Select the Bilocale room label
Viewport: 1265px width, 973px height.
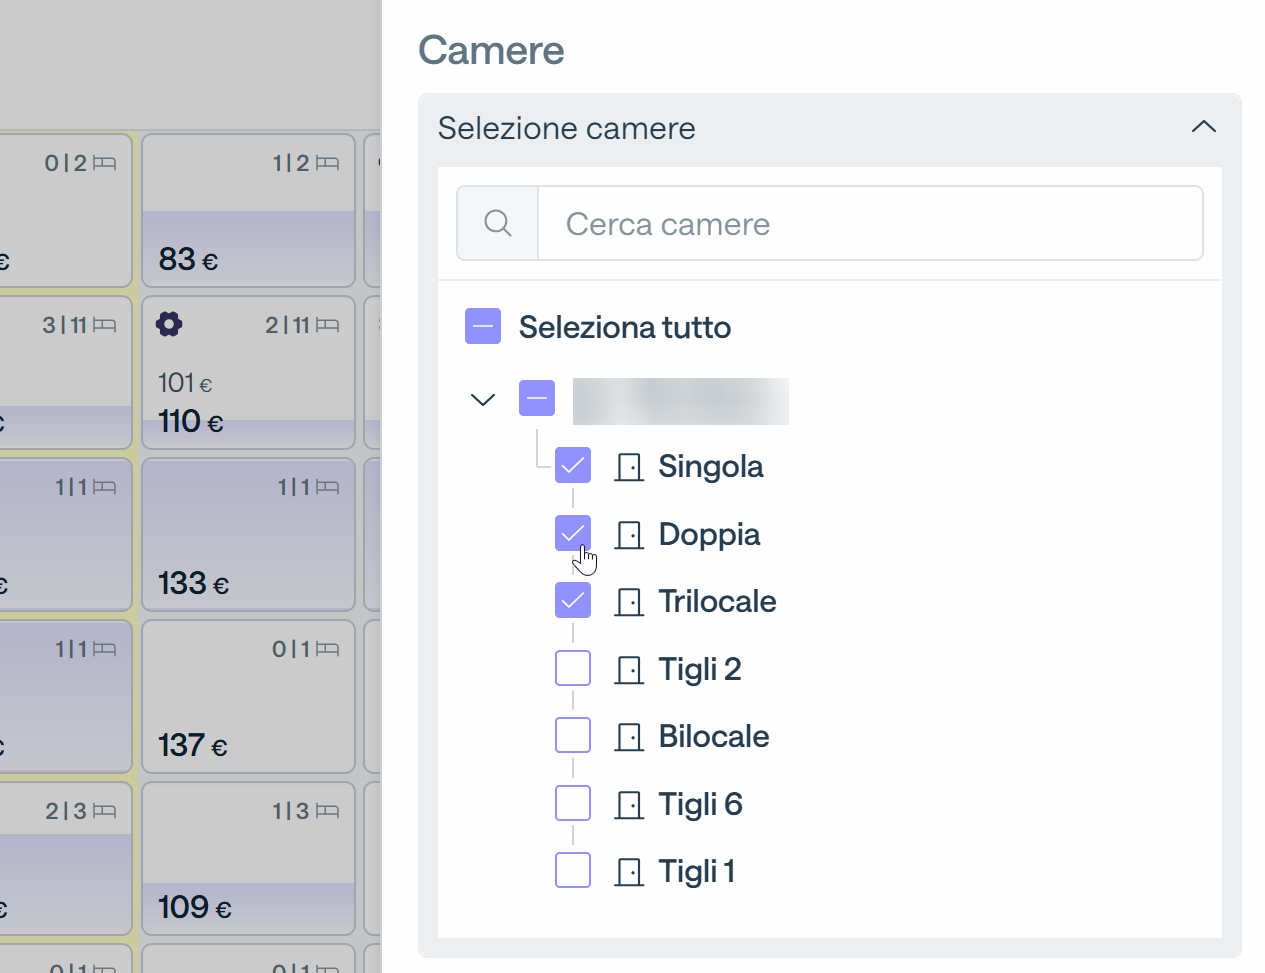pos(714,737)
